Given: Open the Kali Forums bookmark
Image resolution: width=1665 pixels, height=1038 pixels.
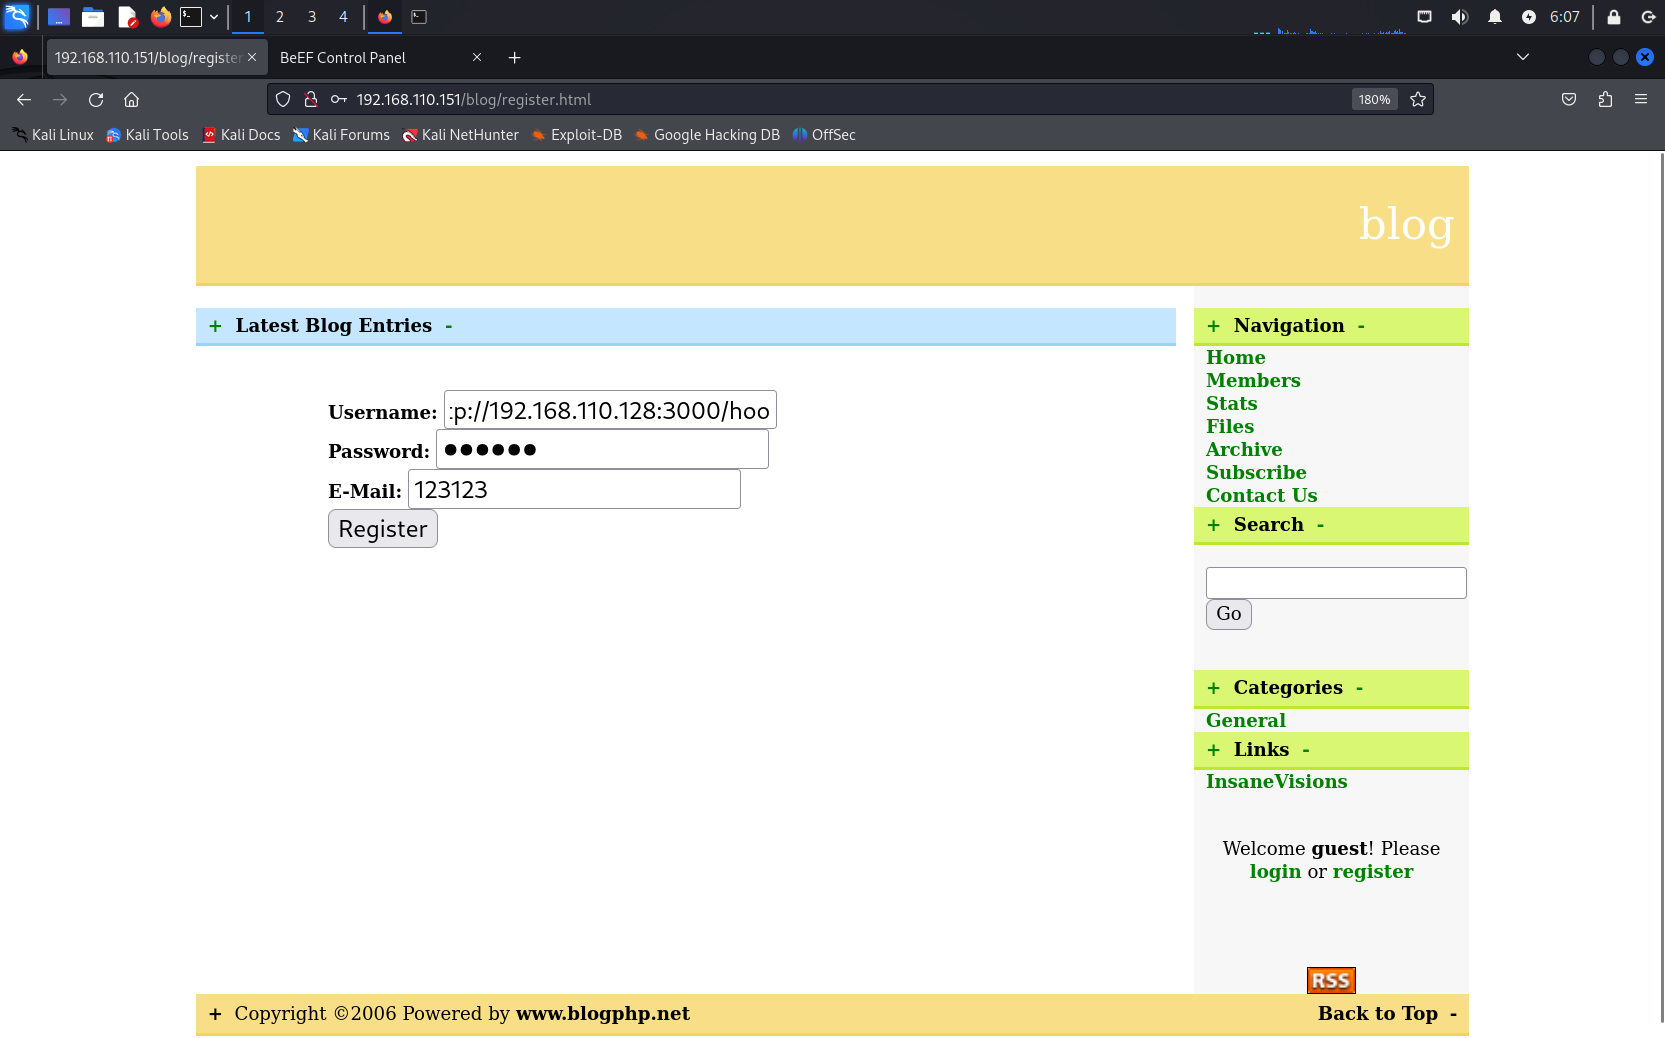Looking at the screenshot, I should point(341,135).
